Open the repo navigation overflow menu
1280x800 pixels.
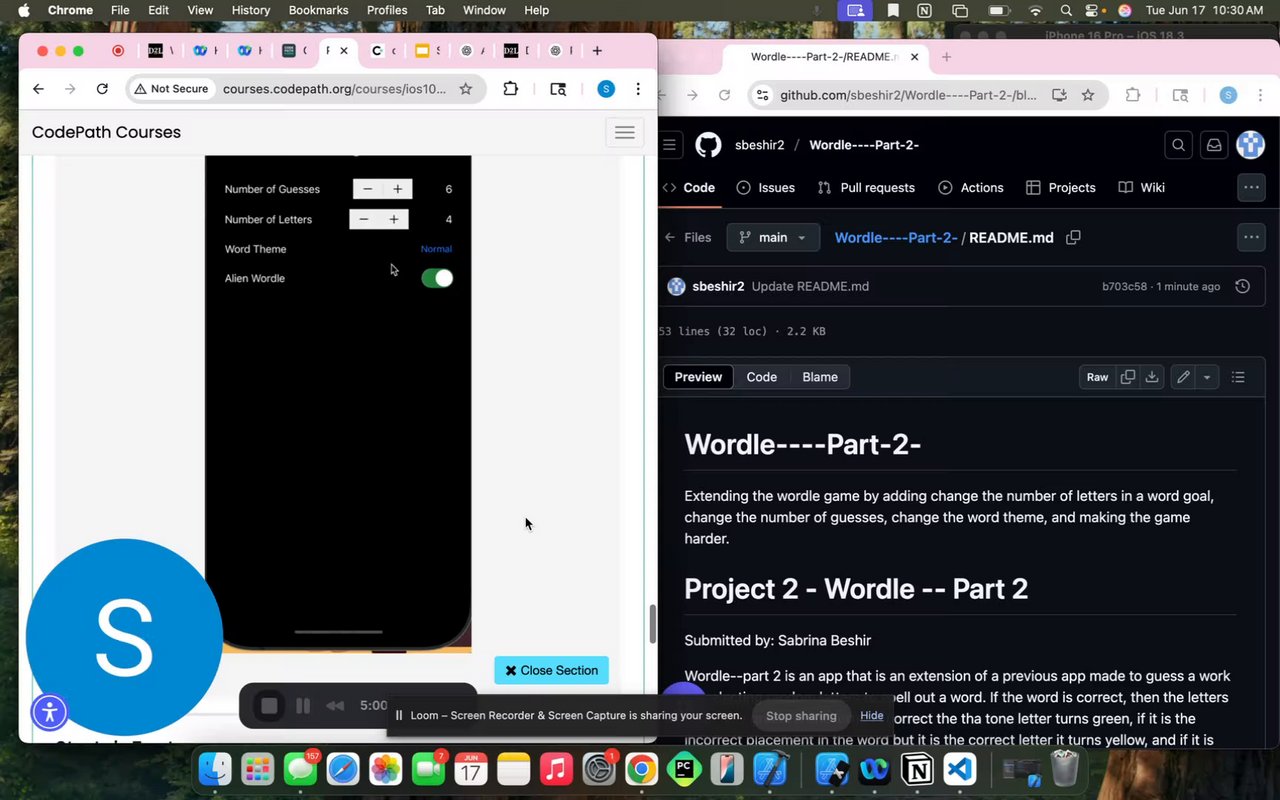tap(1251, 187)
